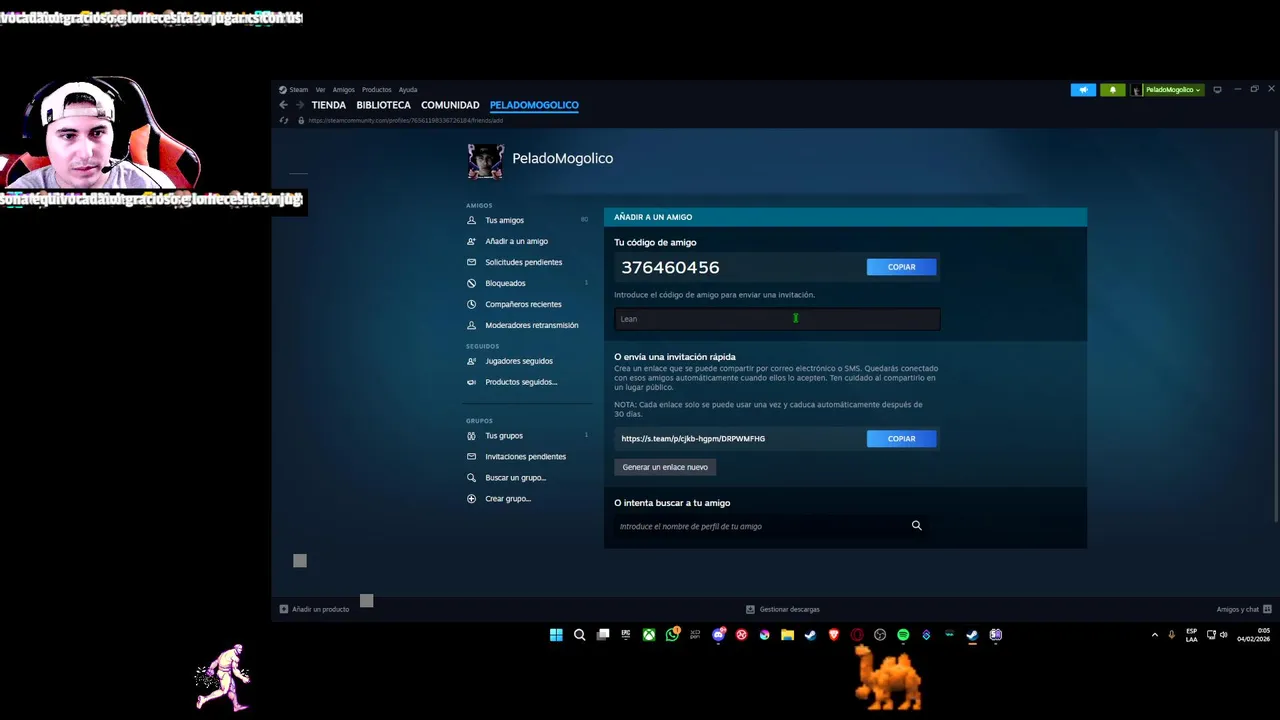Open the Amigos menu

coord(344,90)
